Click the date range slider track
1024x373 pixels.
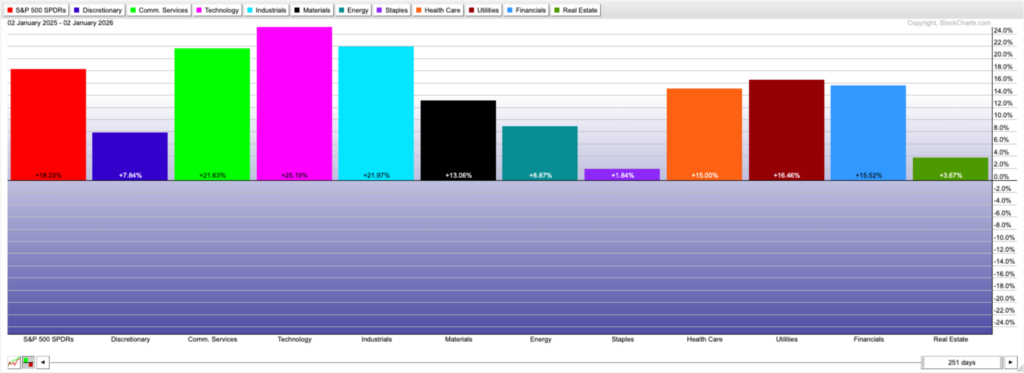pyautogui.click(x=485, y=363)
